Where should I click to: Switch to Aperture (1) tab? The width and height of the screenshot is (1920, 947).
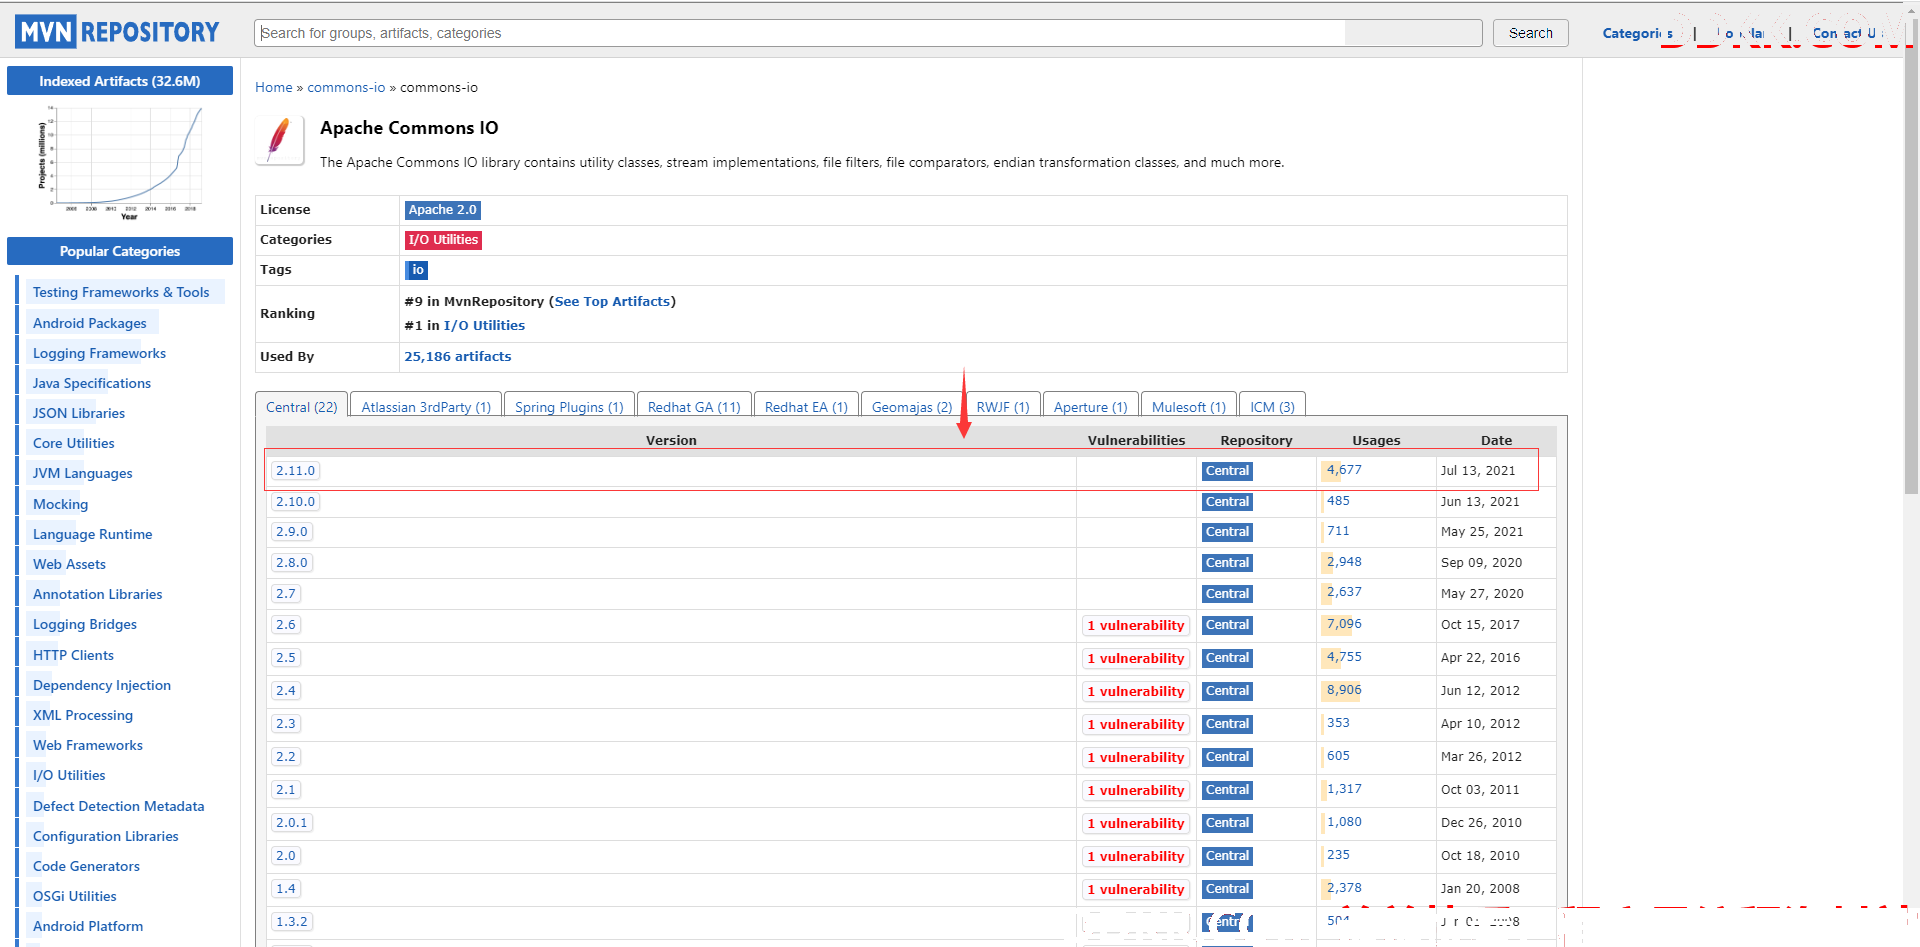click(1090, 406)
